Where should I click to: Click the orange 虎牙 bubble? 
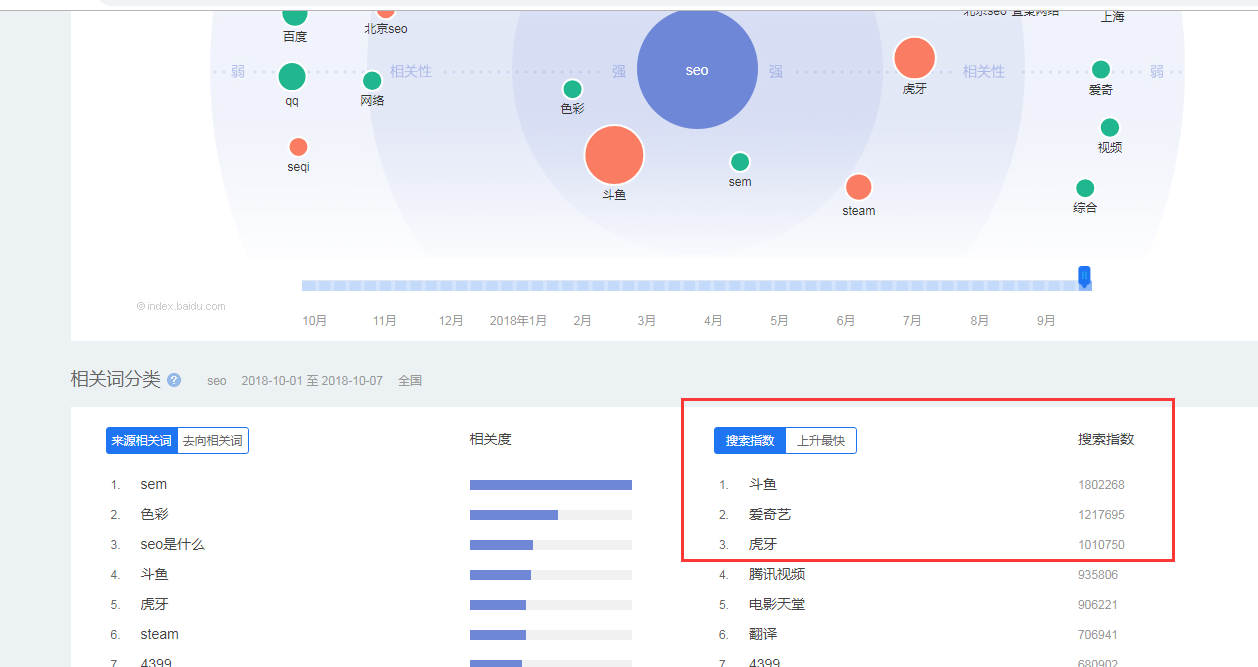[x=914, y=58]
